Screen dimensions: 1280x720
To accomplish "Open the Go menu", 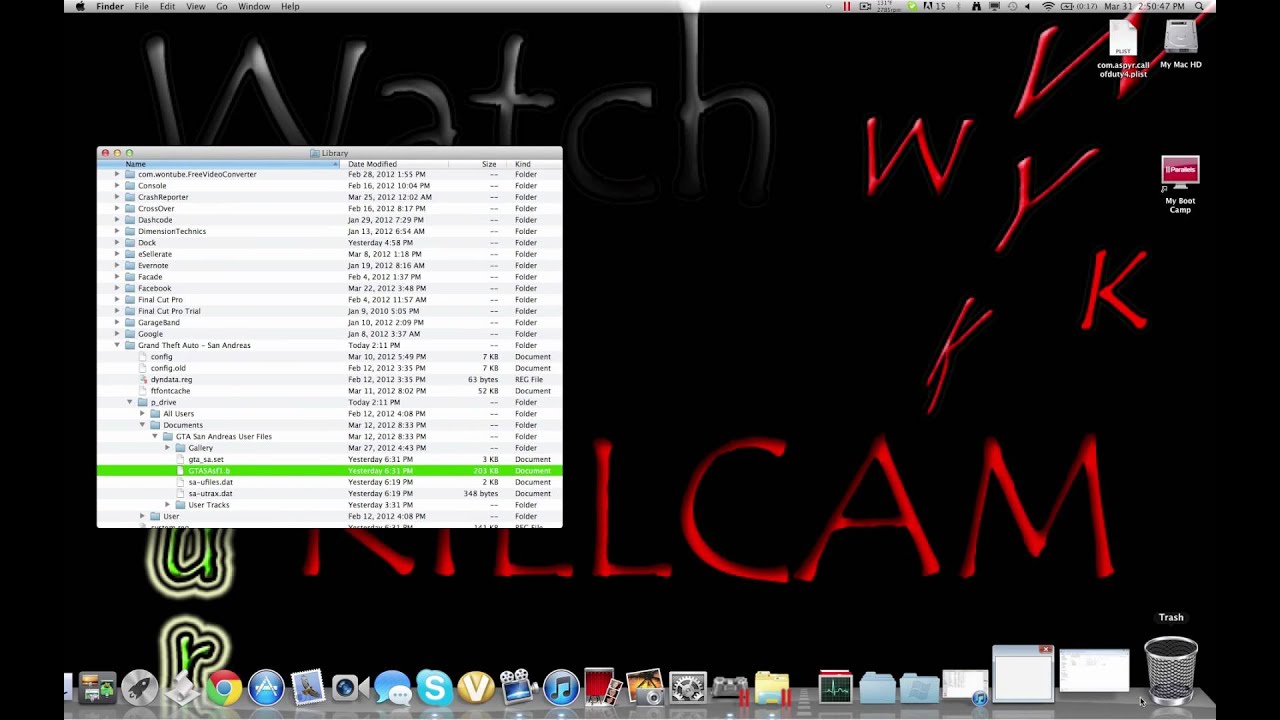I will 222,6.
